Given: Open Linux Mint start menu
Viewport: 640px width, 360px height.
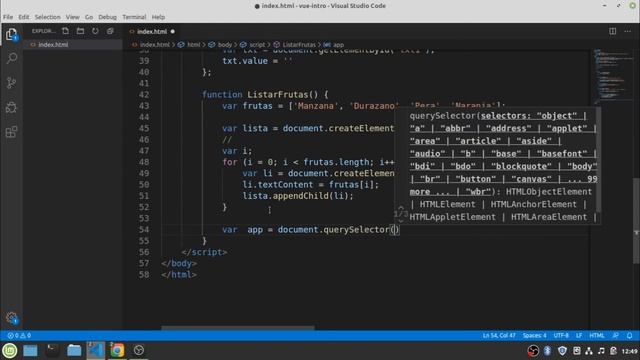Looking at the screenshot, I should (10, 351).
